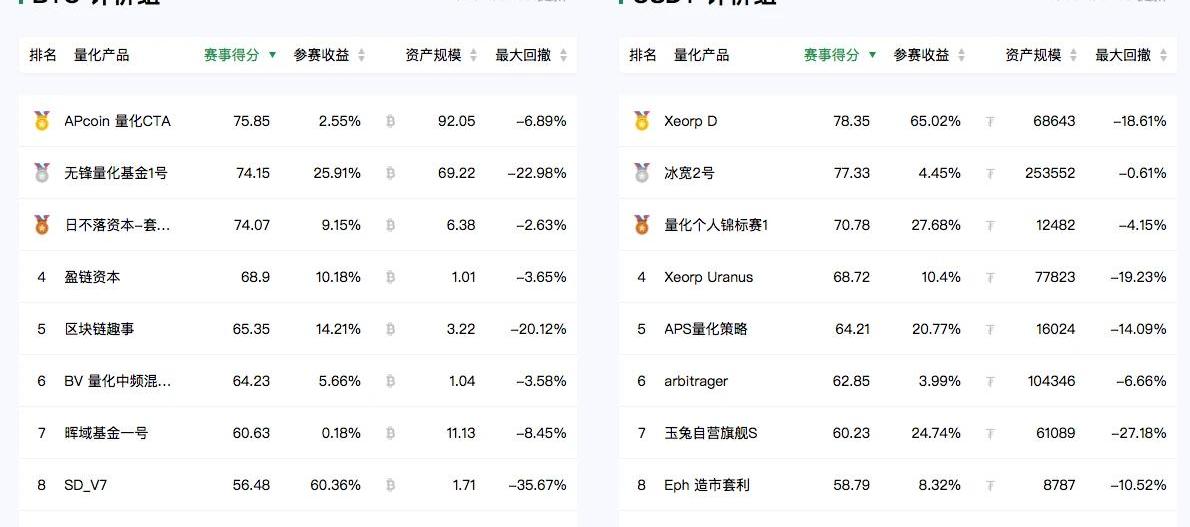Click gold medal icon beside Xeorp D
The height and width of the screenshot is (527, 1190).
coord(642,121)
